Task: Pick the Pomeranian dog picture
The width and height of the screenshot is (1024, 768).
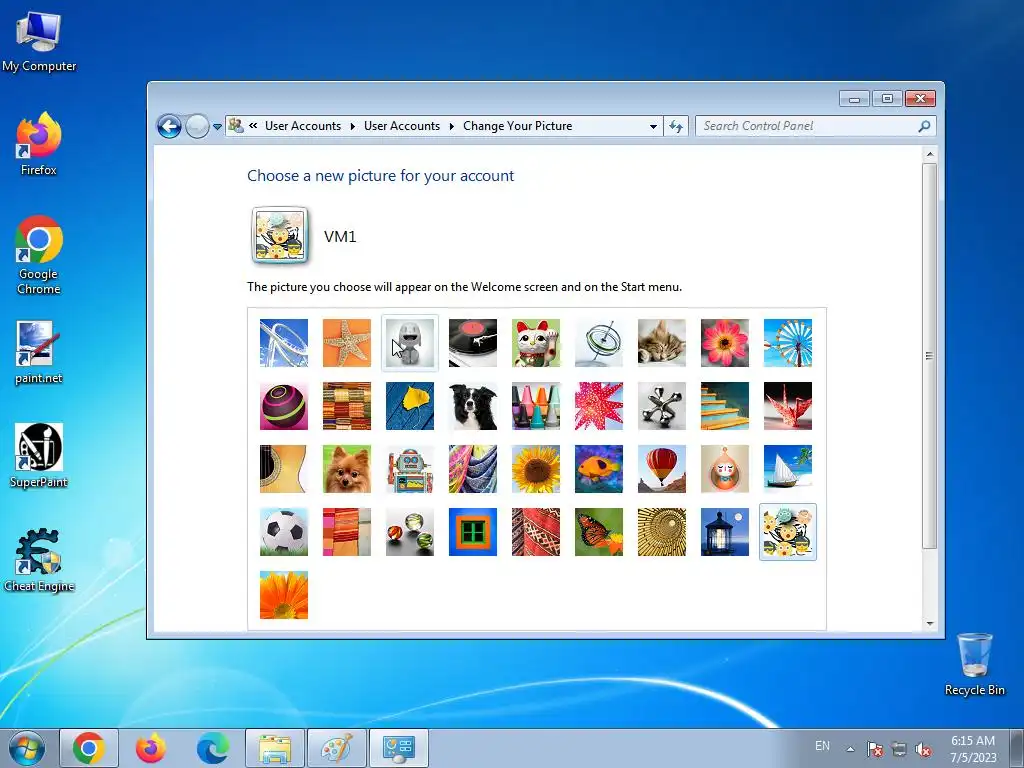Action: point(347,469)
